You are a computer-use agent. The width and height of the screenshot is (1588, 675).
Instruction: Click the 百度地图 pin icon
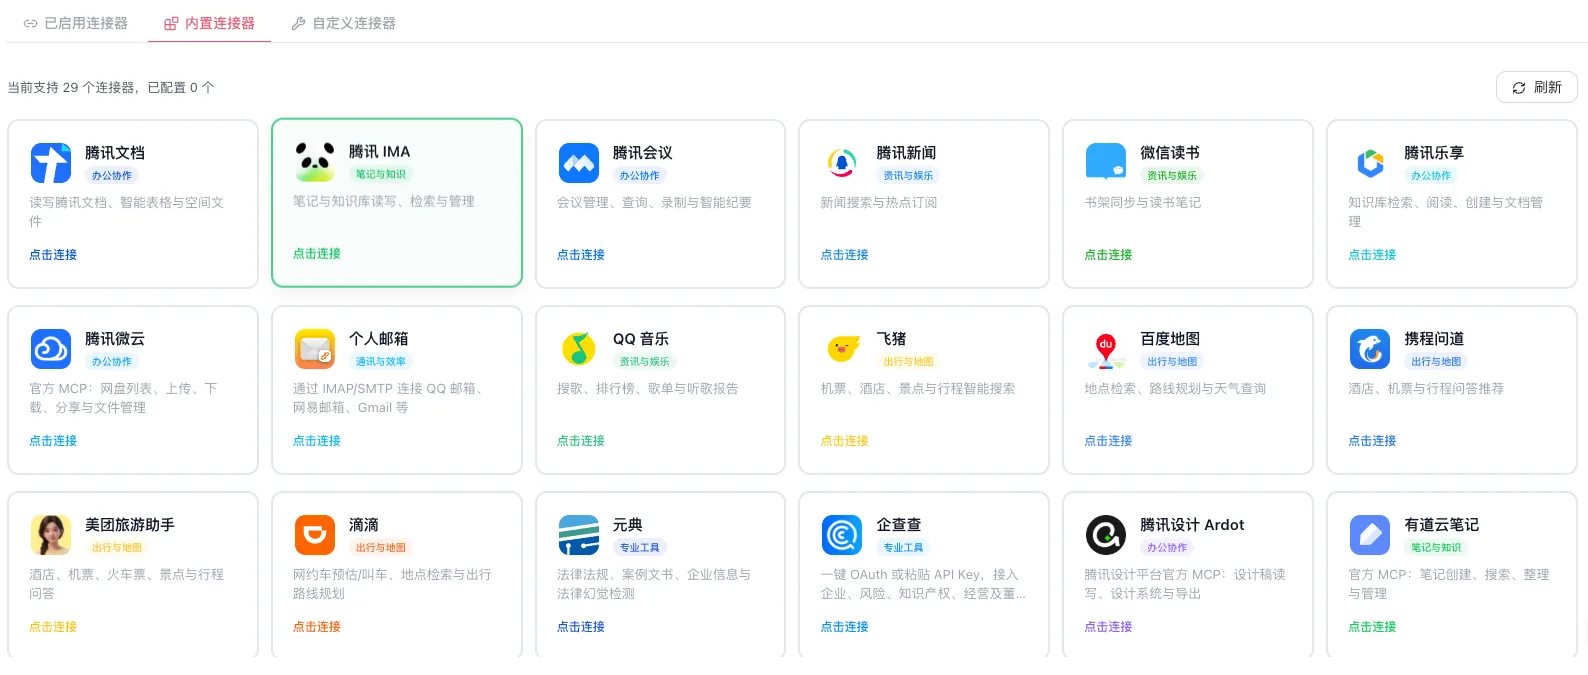pos(1106,349)
